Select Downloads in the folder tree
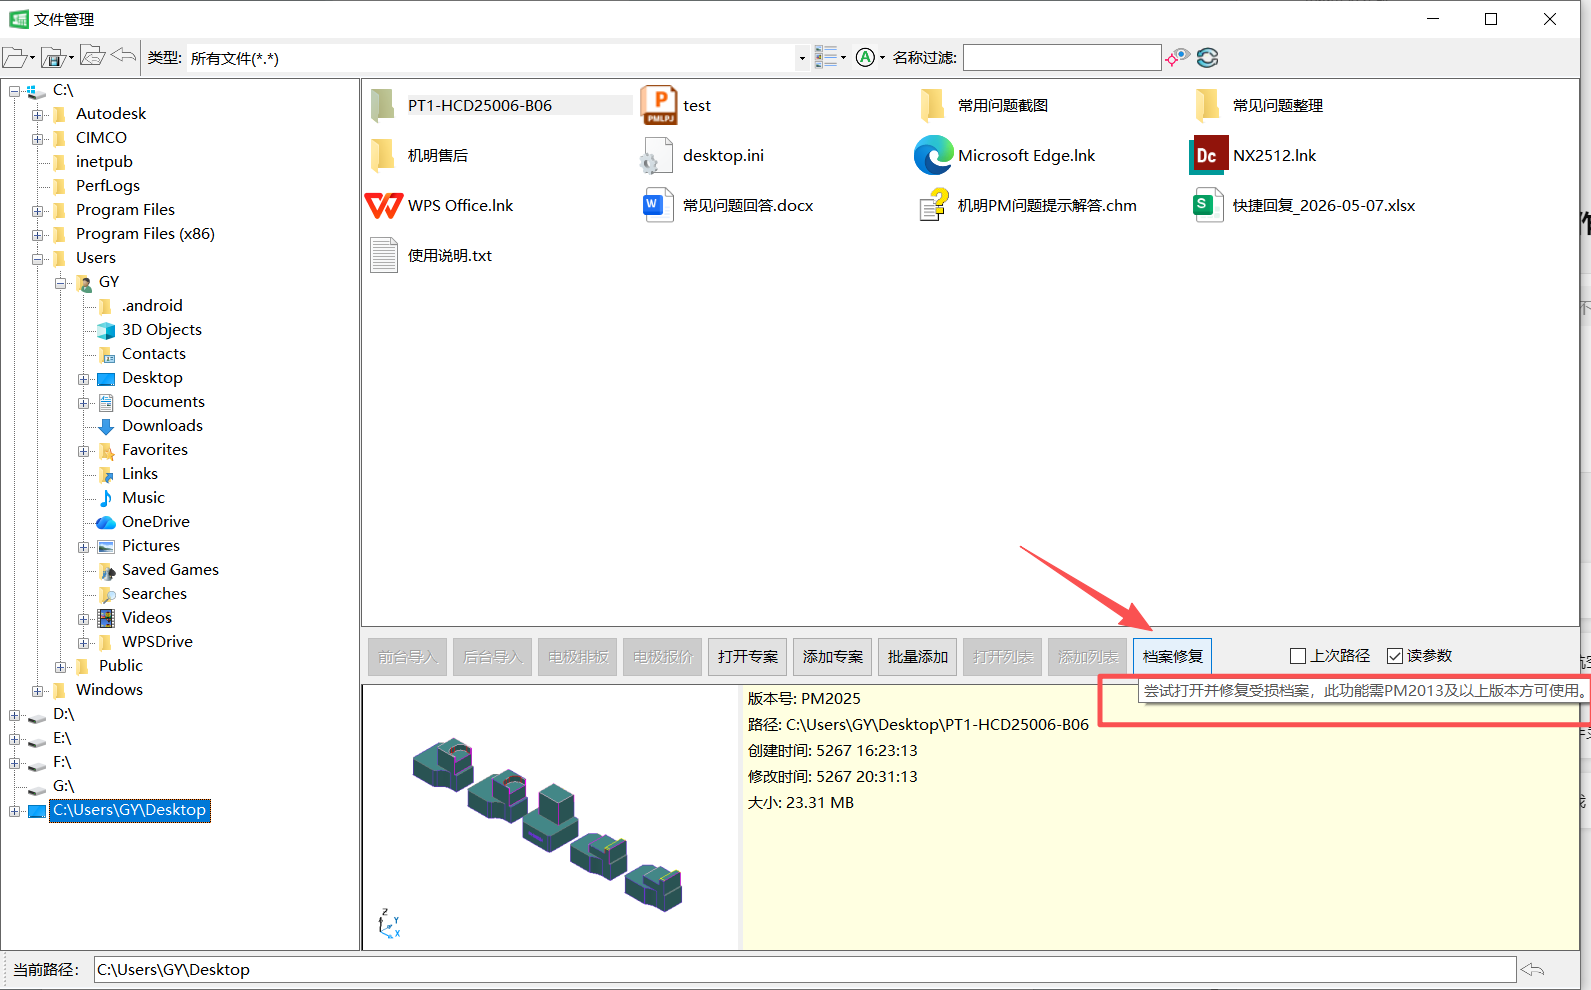The height and width of the screenshot is (990, 1591). click(162, 426)
